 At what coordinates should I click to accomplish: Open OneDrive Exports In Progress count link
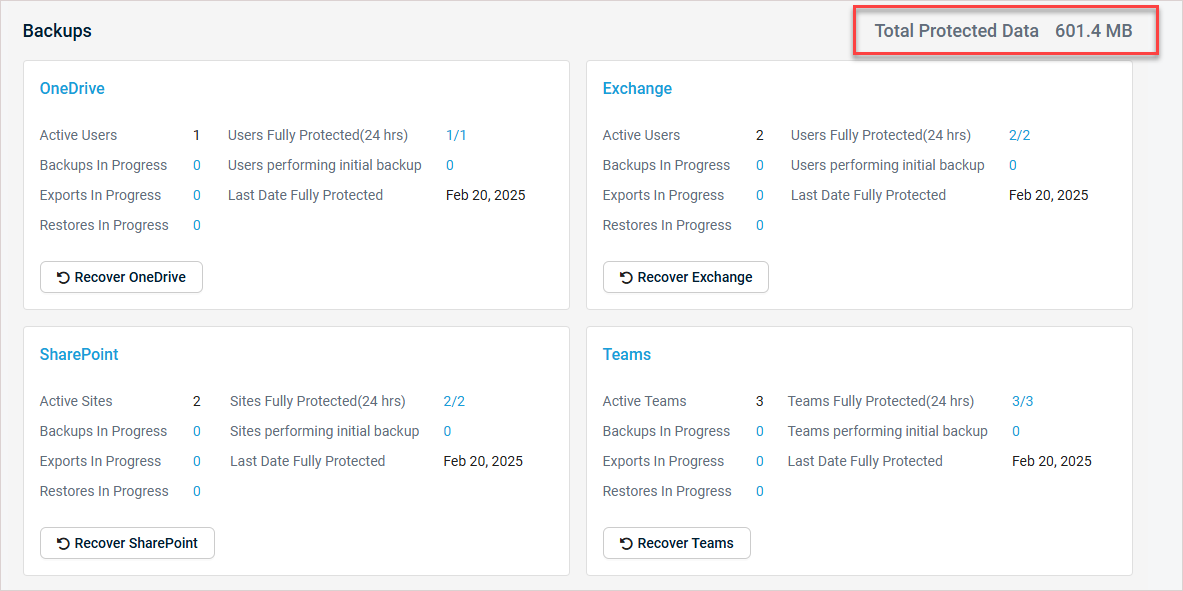[197, 195]
